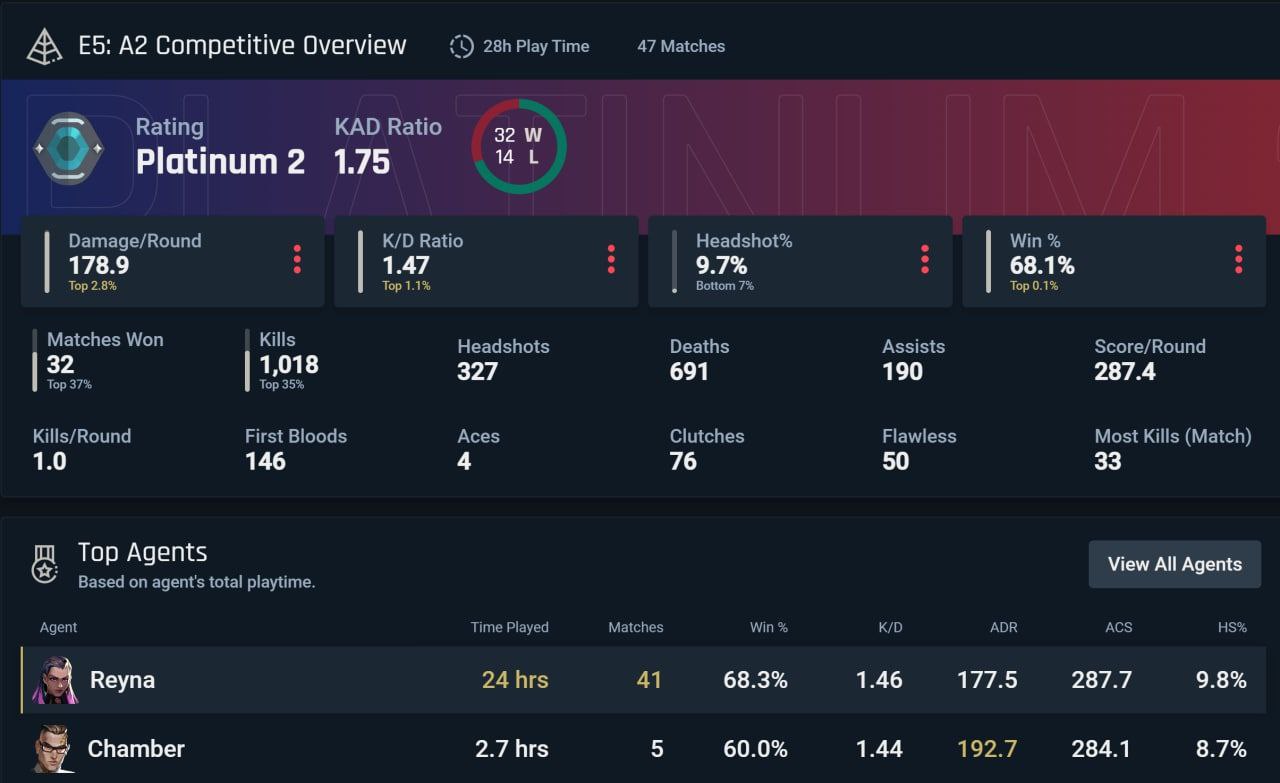Click the Platinum 2 rating text

(220, 162)
